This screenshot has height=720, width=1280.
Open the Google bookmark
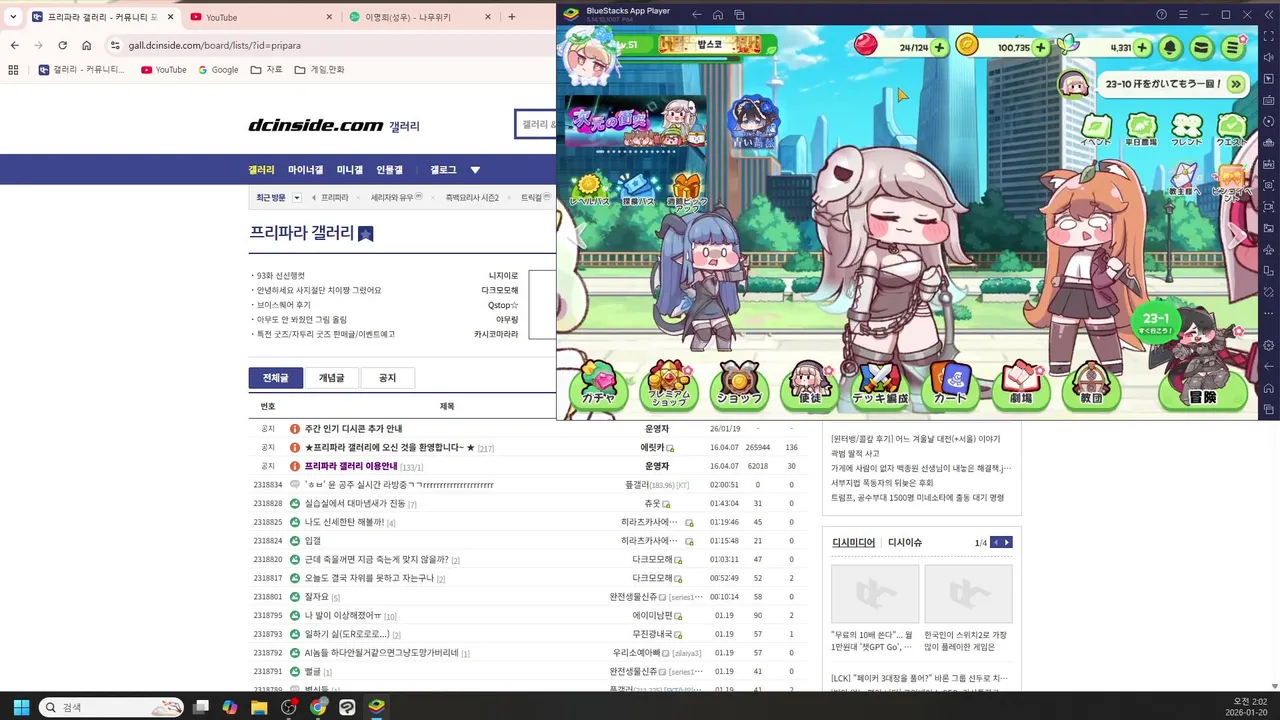(218, 70)
